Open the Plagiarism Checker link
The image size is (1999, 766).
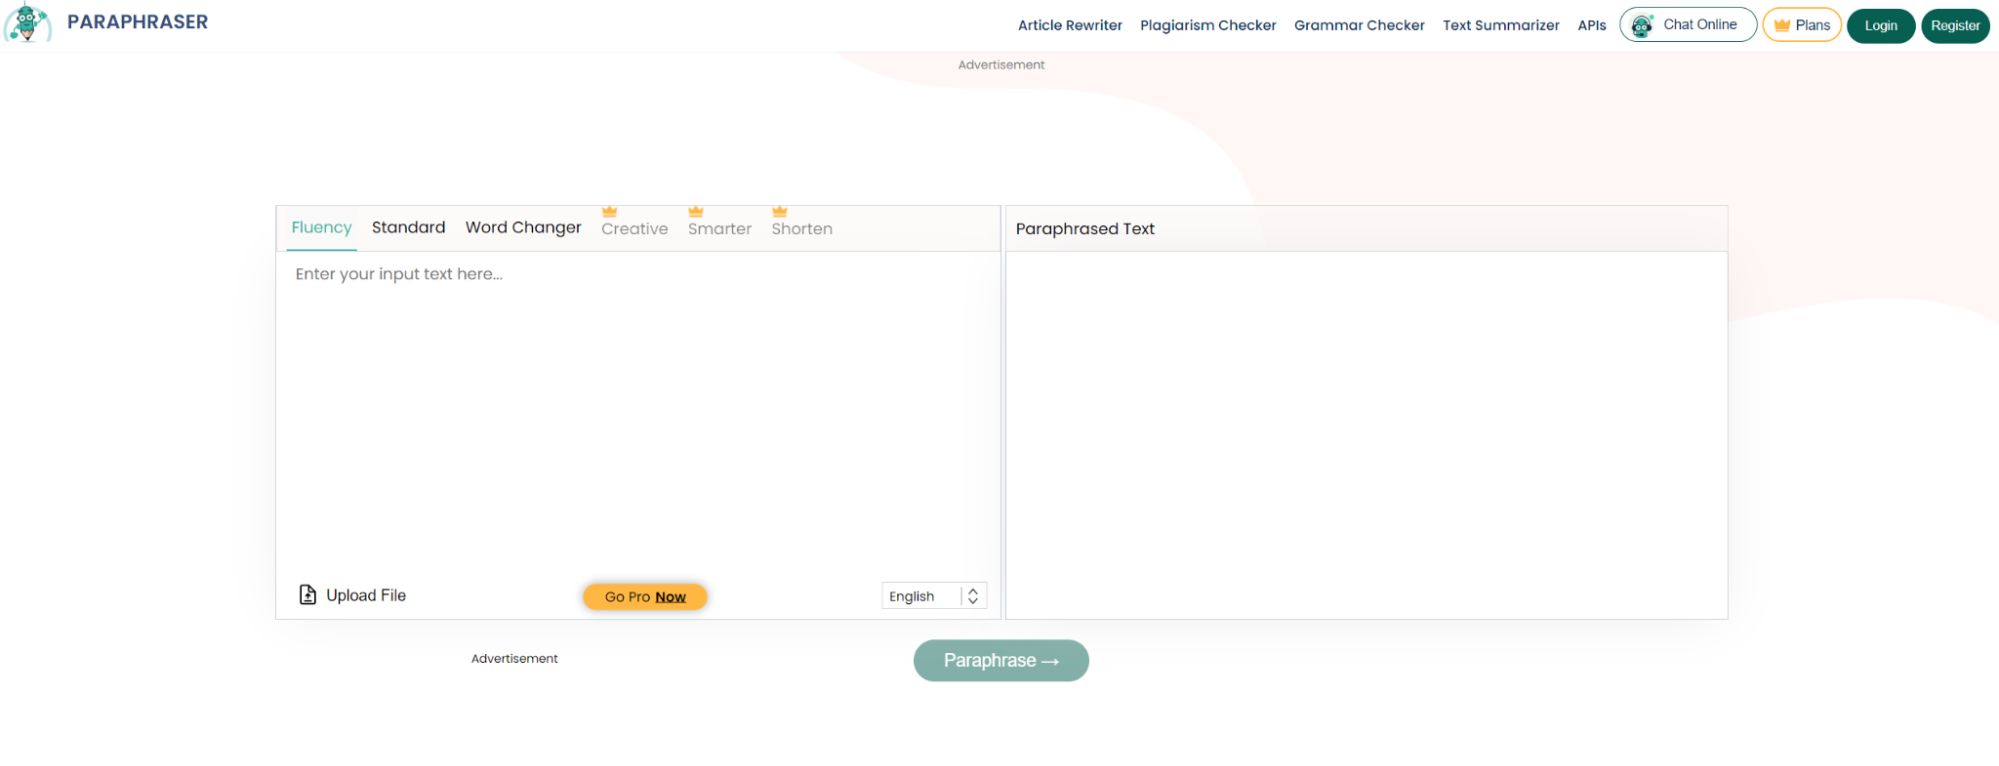click(x=1208, y=26)
